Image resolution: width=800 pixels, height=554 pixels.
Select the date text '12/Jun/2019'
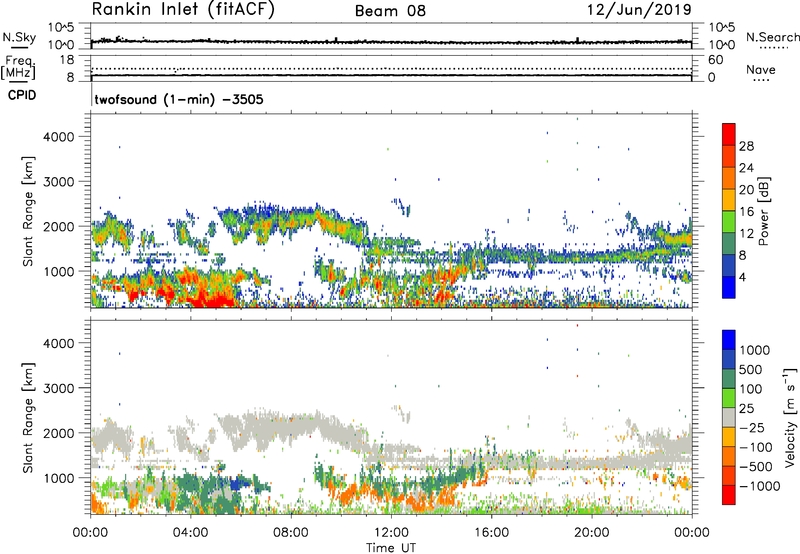coord(639,9)
